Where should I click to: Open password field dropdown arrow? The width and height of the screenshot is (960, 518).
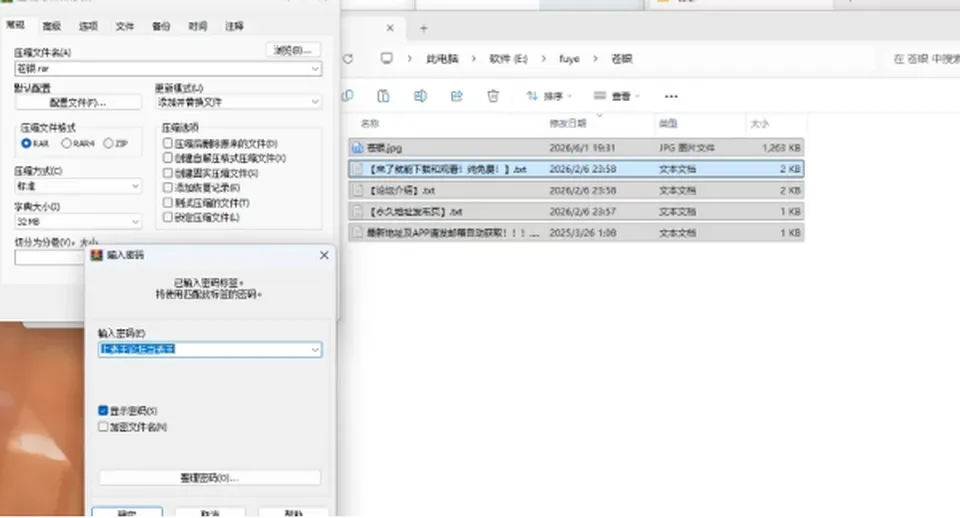(x=315, y=350)
